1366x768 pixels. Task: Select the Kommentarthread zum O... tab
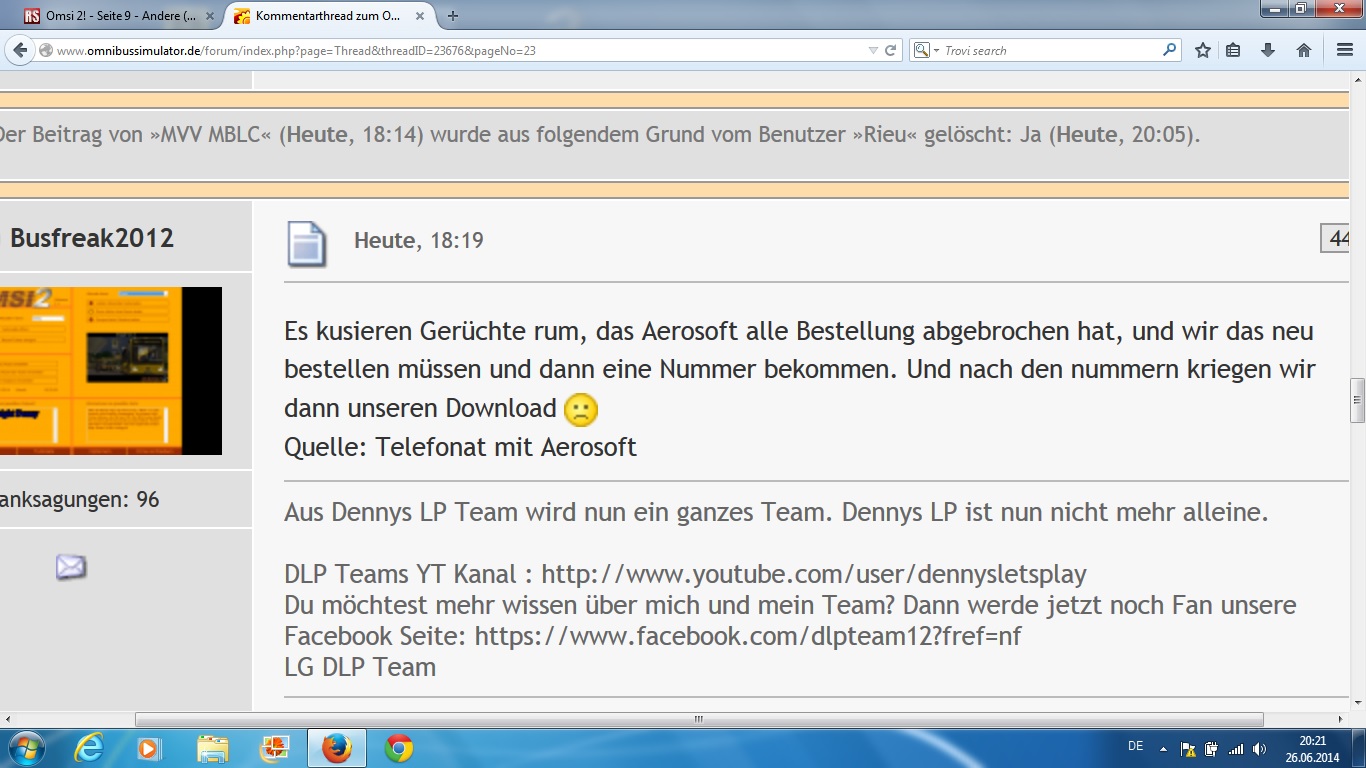click(x=329, y=16)
